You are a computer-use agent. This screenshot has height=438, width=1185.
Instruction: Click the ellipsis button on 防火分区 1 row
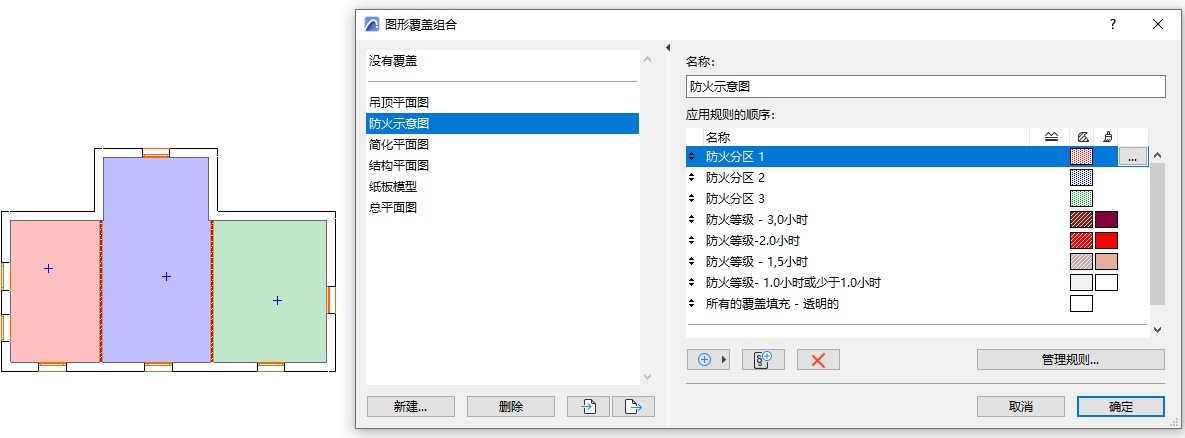[x=1132, y=157]
